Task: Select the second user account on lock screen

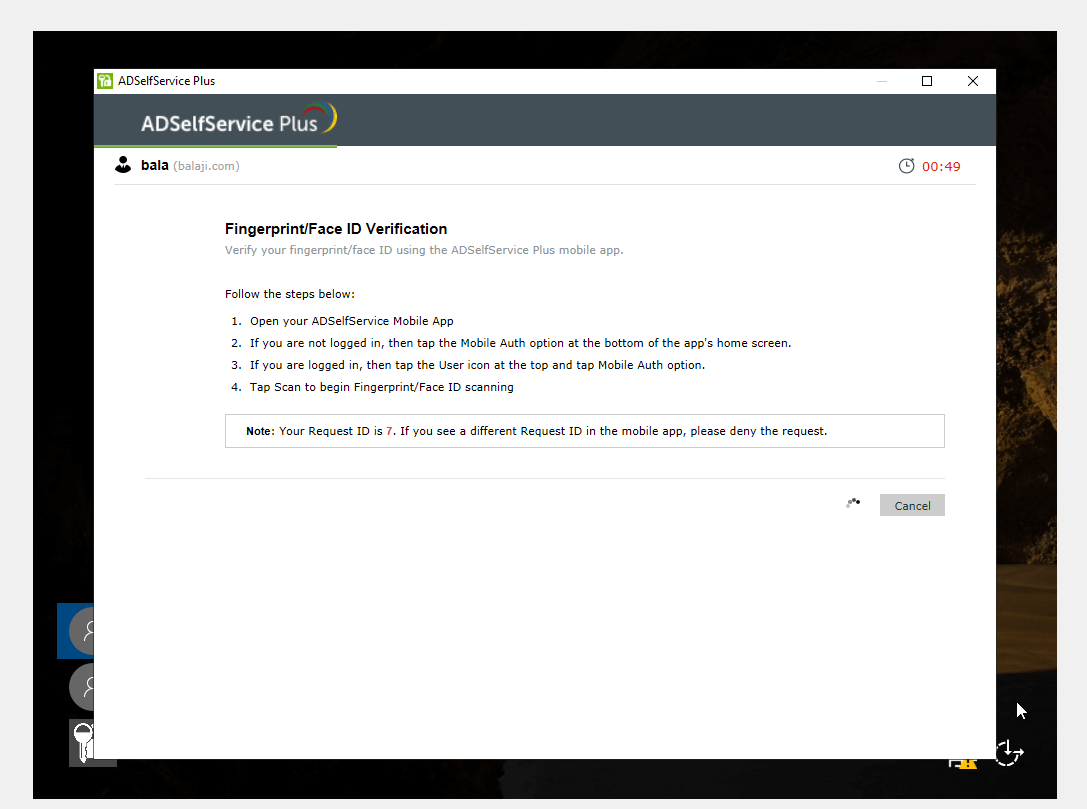Action: point(82,687)
